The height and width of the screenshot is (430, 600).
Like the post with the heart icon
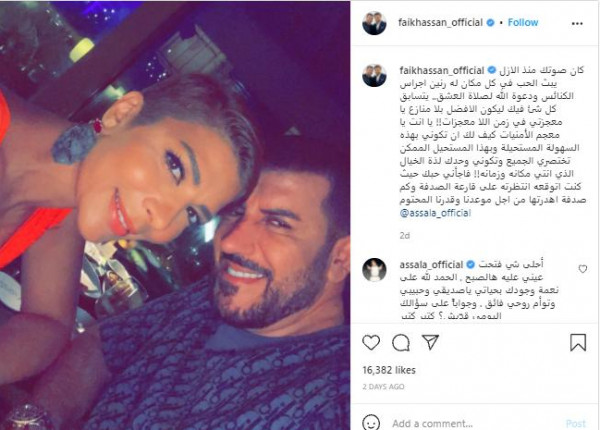pyautogui.click(x=371, y=342)
